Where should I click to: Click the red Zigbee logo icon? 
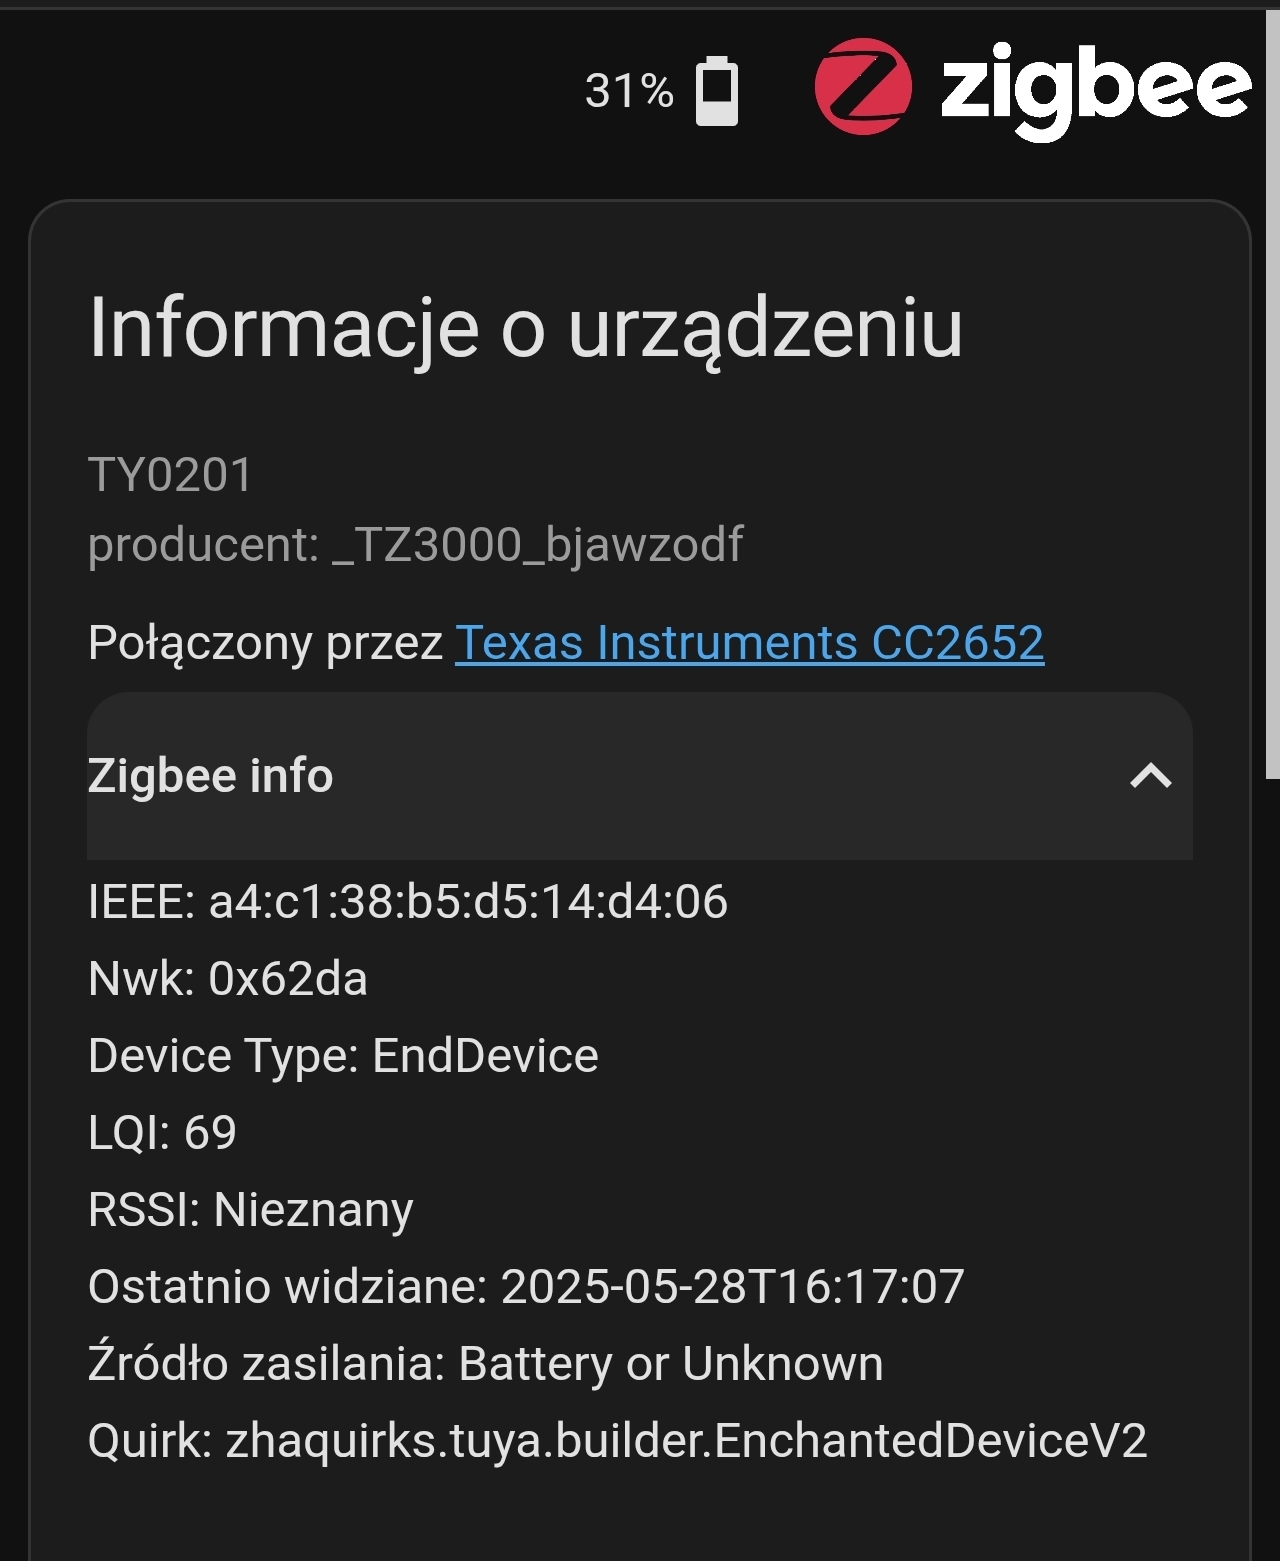click(x=863, y=86)
